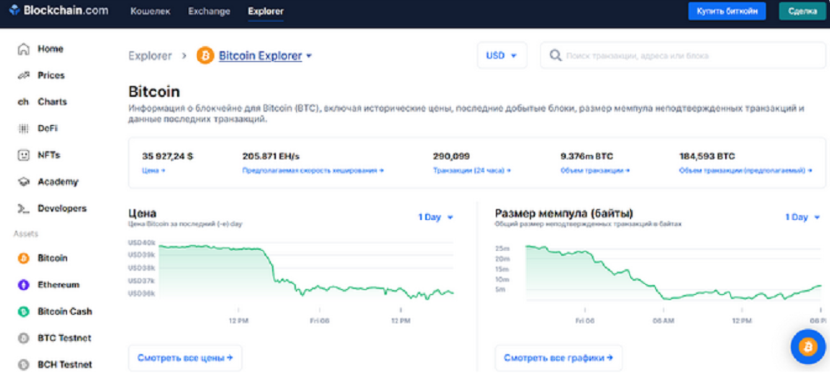Click the DeFi sidebar icon
Image resolution: width=831 pixels, height=384 pixels.
click(x=23, y=129)
